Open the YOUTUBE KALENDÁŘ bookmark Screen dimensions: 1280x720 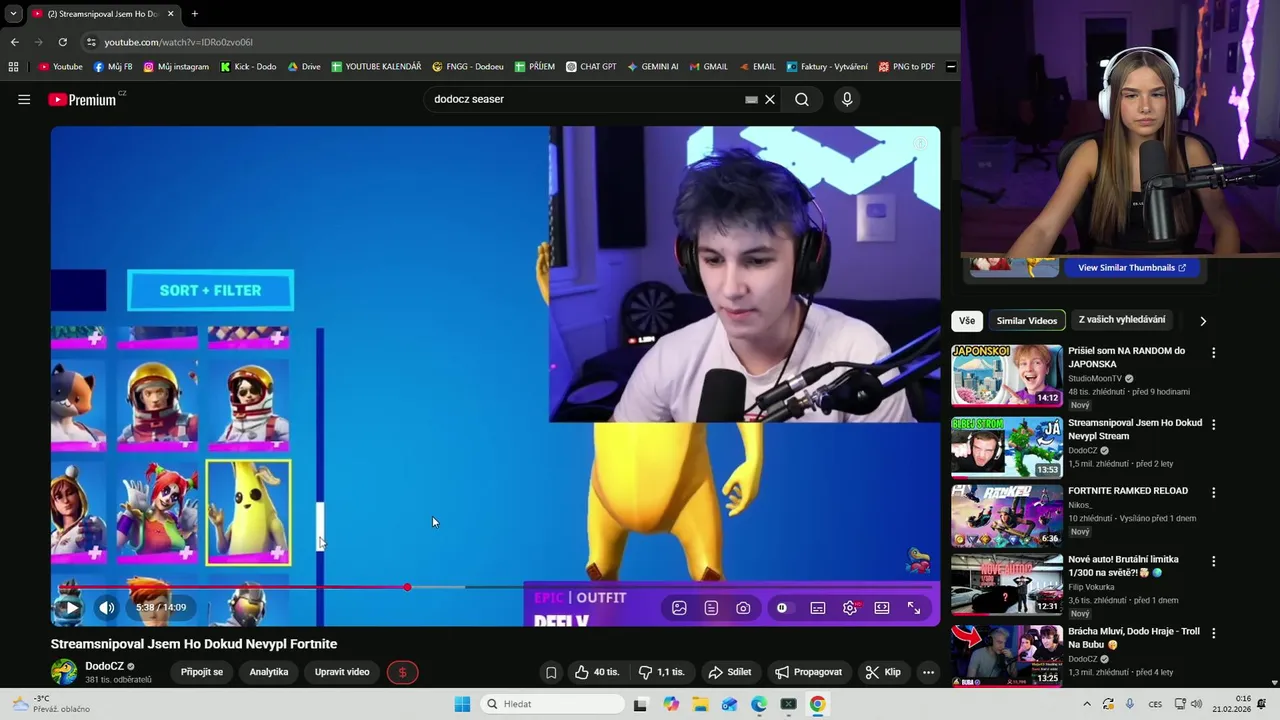(x=376, y=67)
